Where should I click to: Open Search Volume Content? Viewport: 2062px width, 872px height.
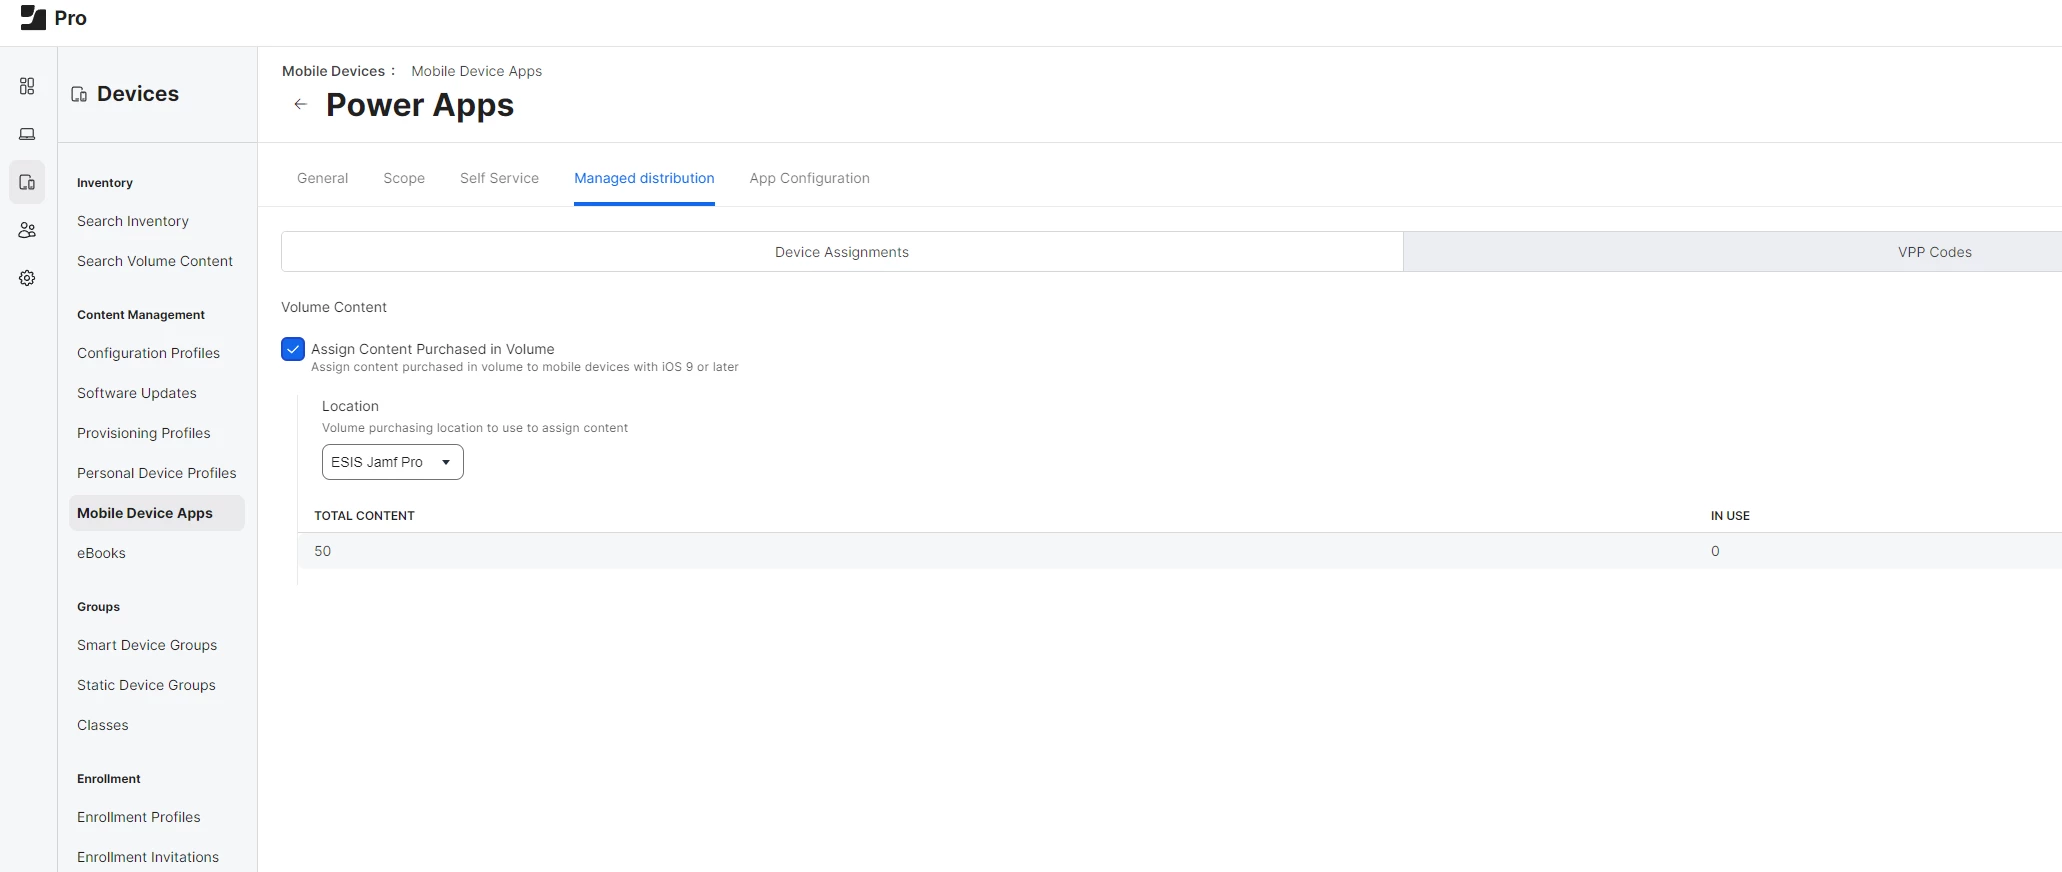pyautogui.click(x=155, y=261)
